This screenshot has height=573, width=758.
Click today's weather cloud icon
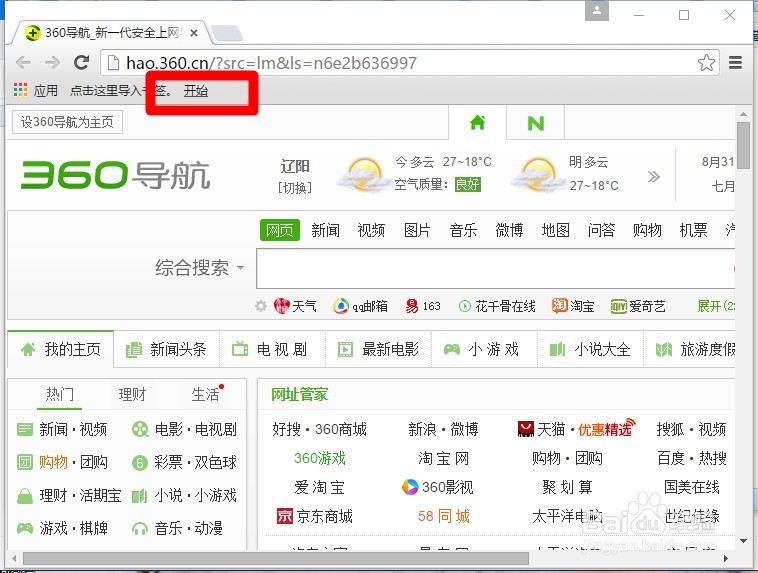(364, 174)
